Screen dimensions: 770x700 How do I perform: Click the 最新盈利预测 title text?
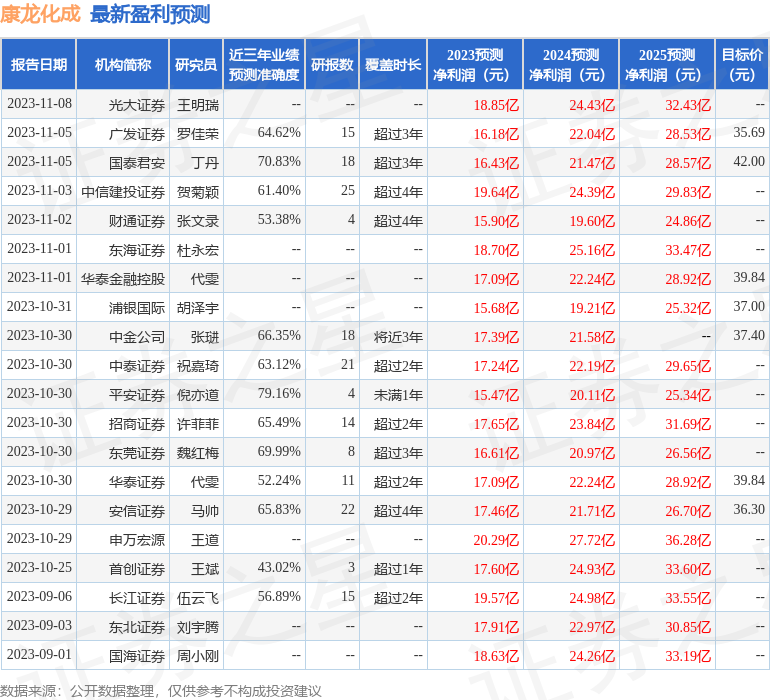pos(150,14)
